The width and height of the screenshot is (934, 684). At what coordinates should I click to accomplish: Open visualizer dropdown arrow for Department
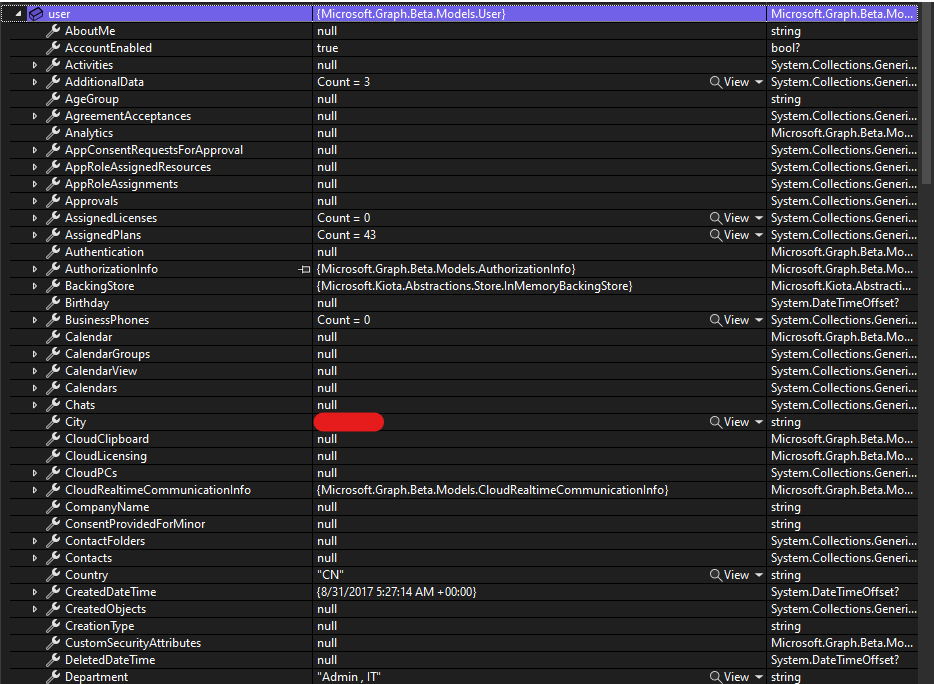(x=759, y=677)
